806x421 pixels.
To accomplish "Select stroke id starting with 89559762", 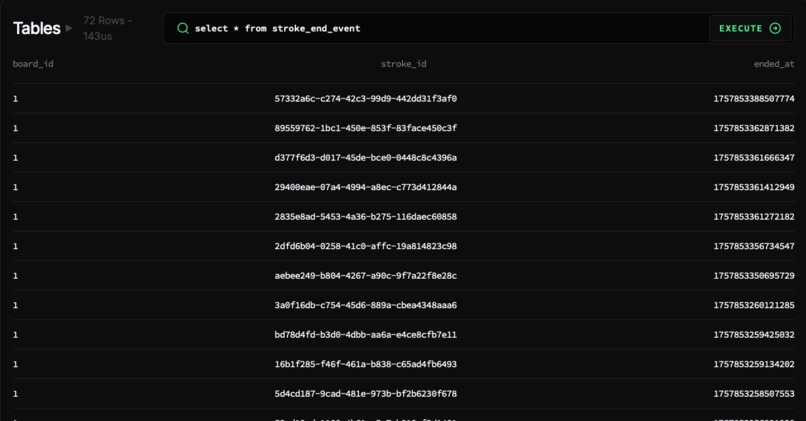I will coord(365,128).
